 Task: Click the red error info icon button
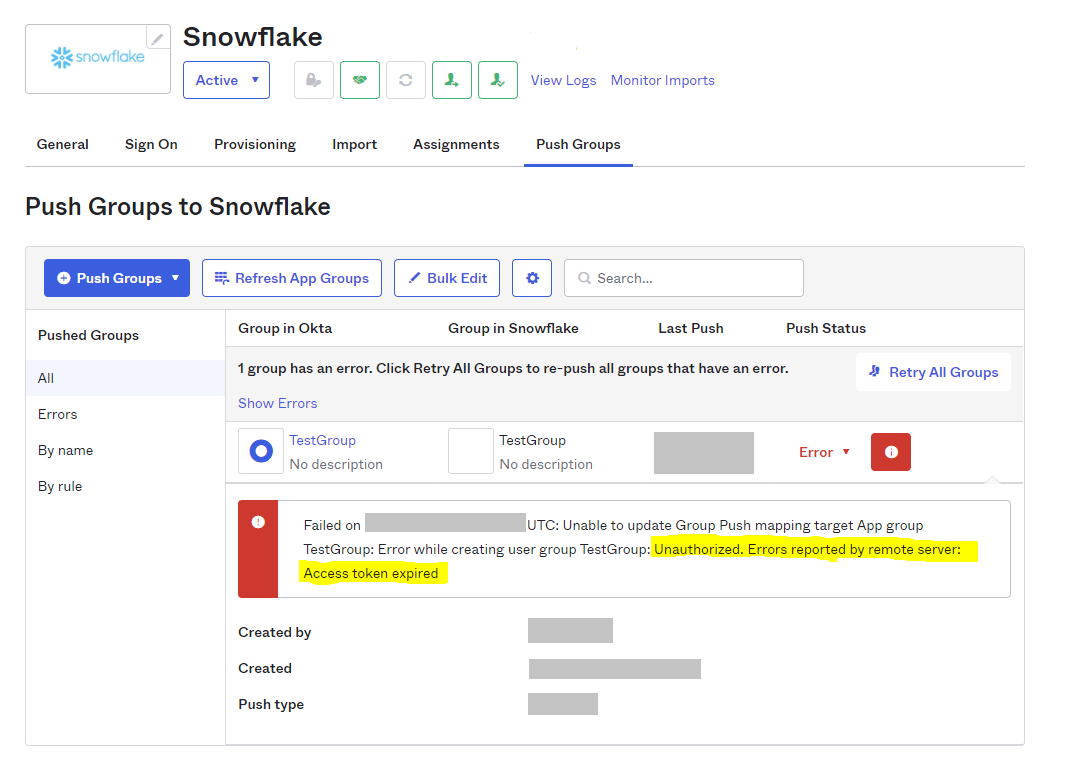891,452
